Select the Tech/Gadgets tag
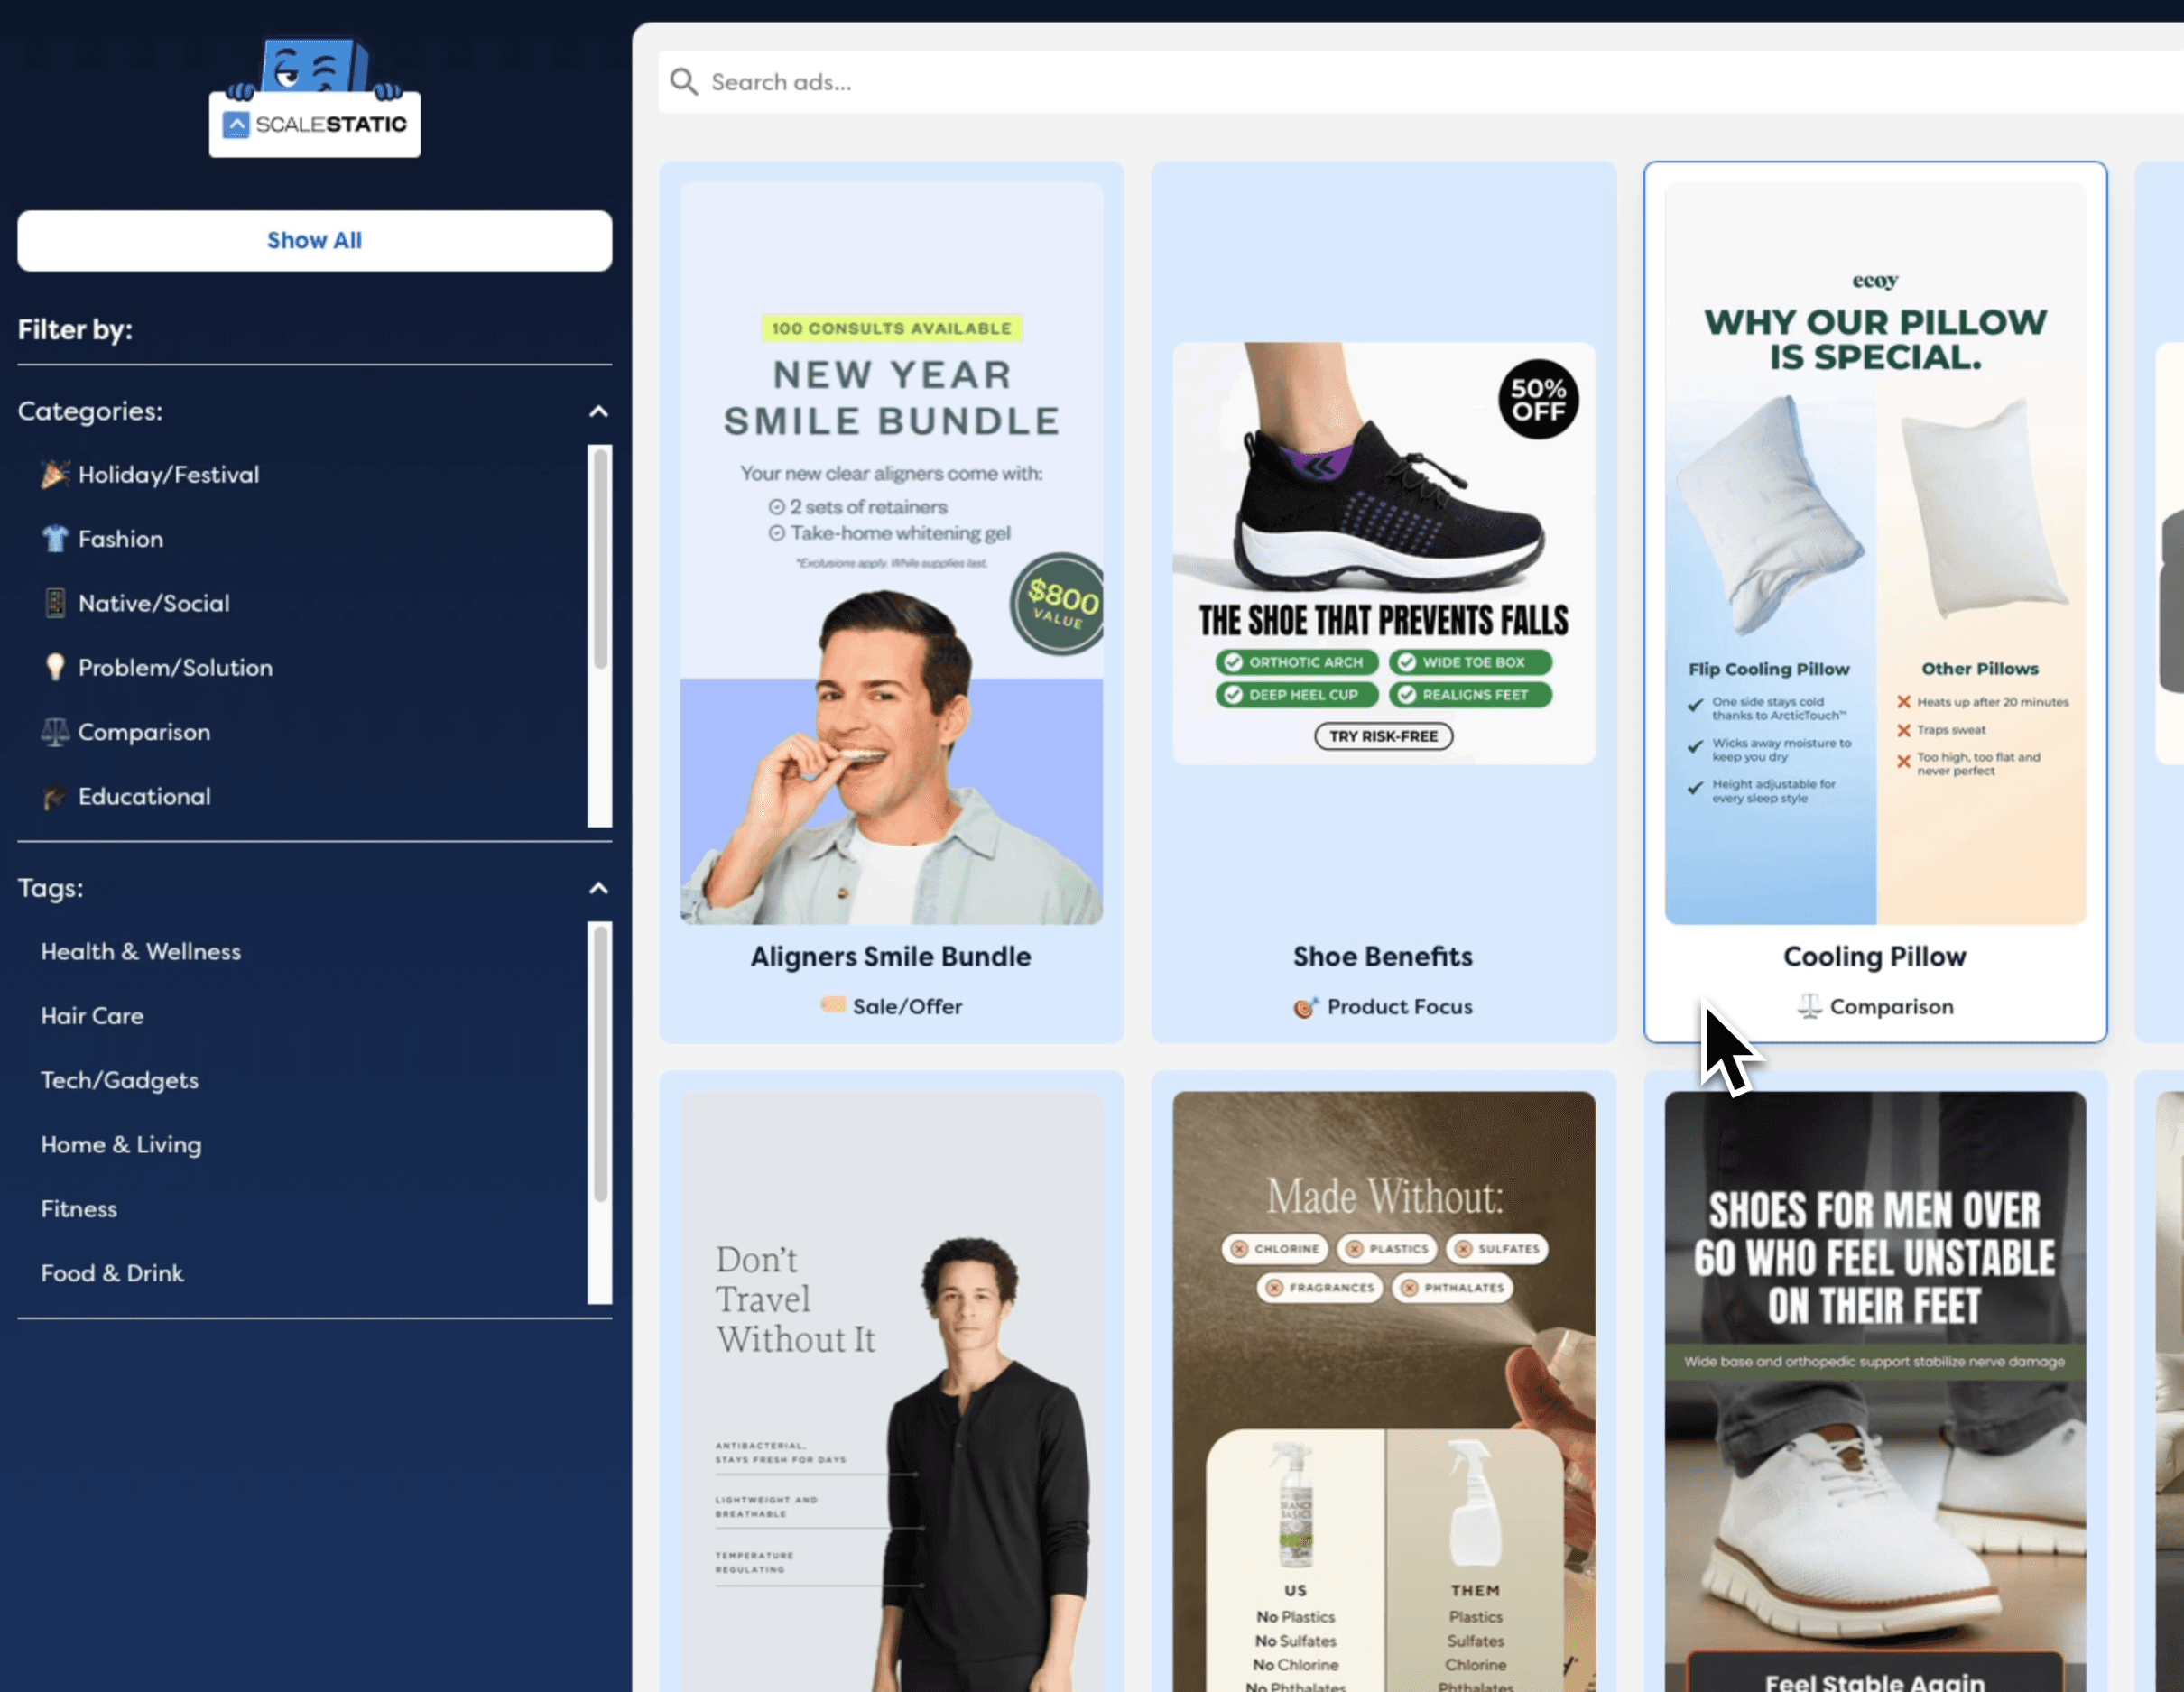Image resolution: width=2184 pixels, height=1692 pixels. click(120, 1080)
